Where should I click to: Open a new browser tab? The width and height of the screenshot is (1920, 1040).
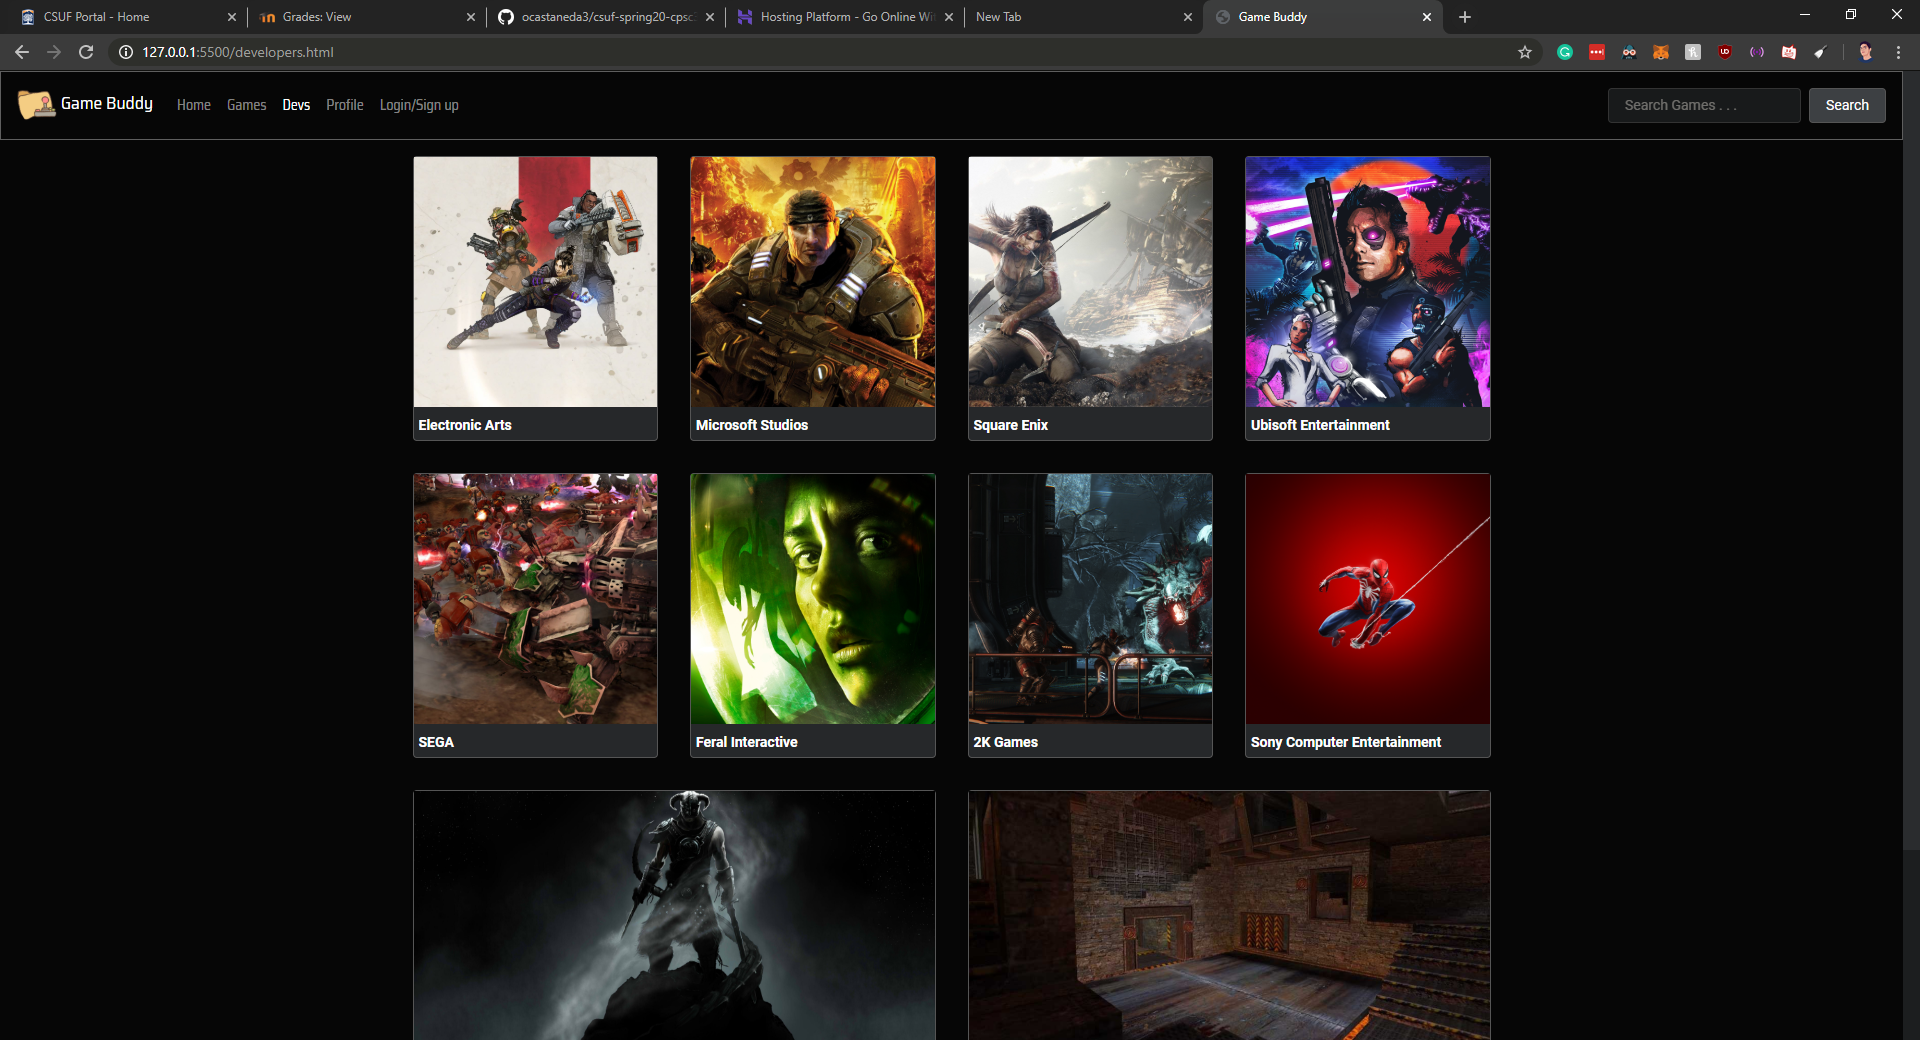pos(1464,17)
